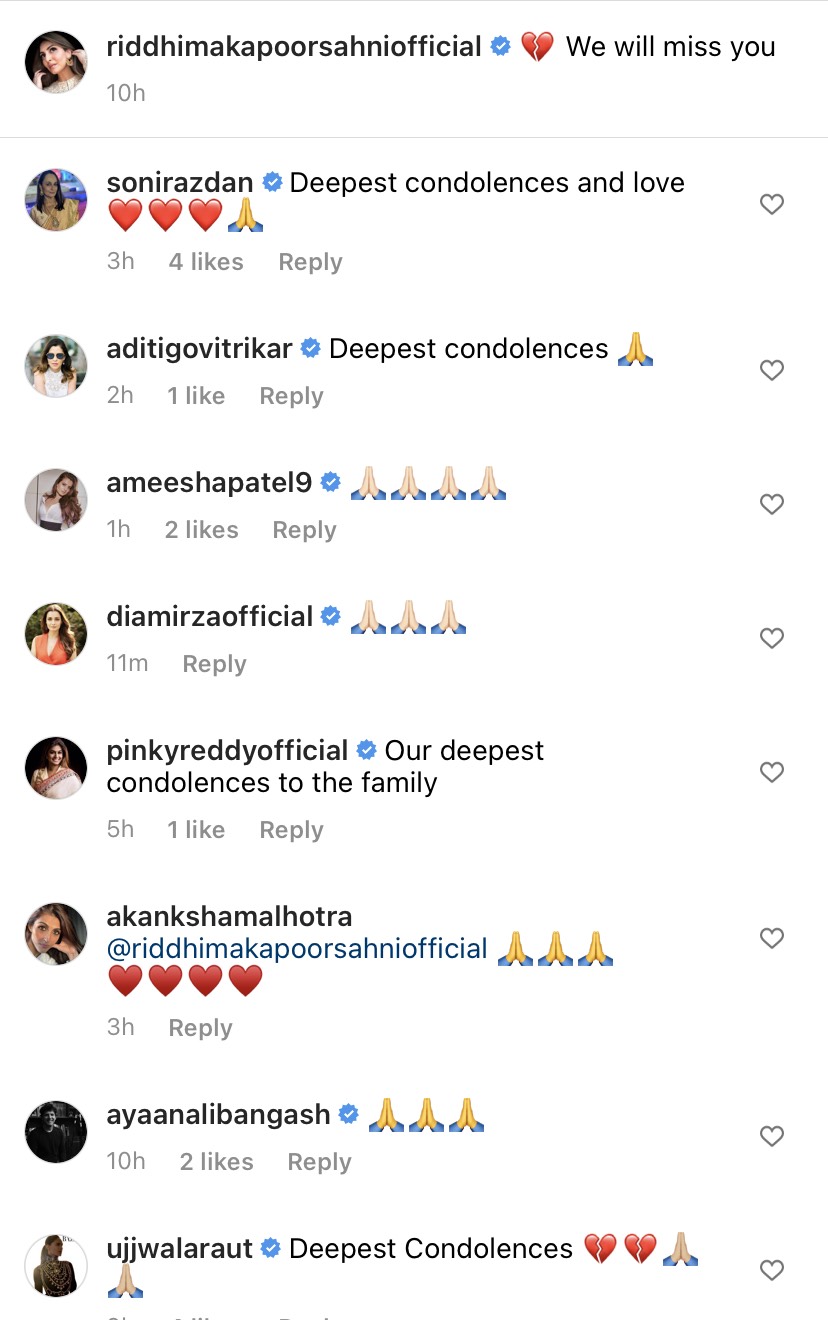This screenshot has height=1320, width=828.
Task: Reply to akankshamalhotra's comment
Action: 200,1028
